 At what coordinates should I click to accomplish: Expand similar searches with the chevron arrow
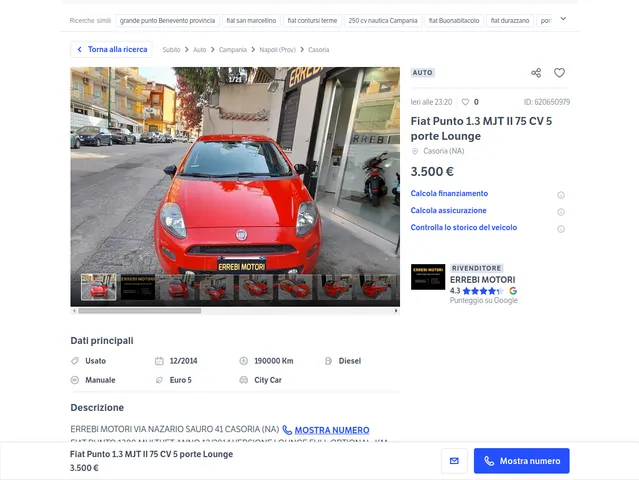pyautogui.click(x=563, y=19)
